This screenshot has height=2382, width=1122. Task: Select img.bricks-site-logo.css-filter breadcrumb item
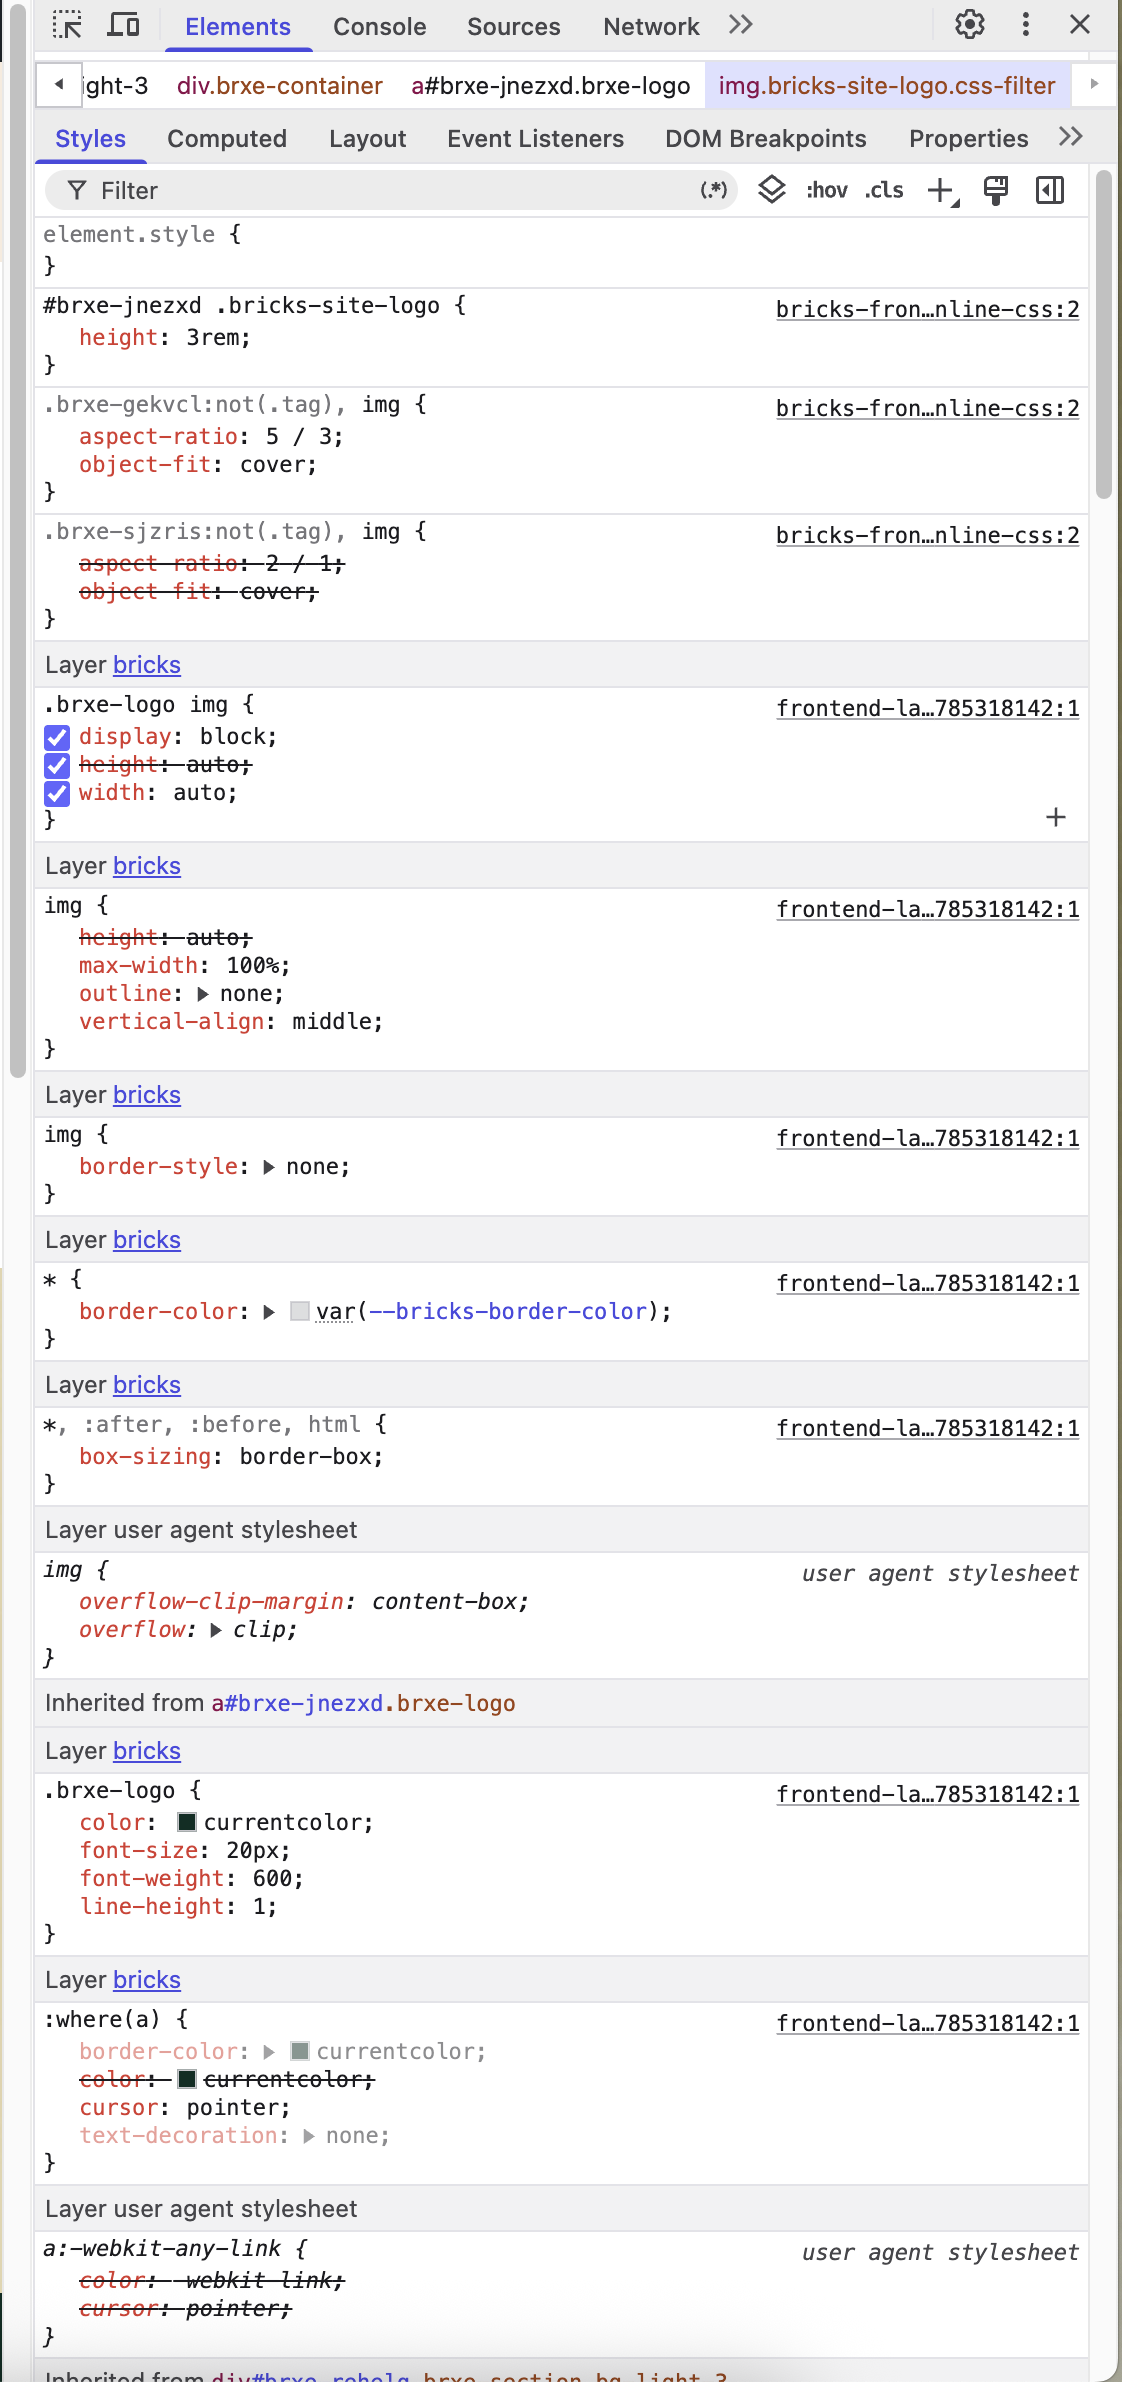[x=887, y=86]
